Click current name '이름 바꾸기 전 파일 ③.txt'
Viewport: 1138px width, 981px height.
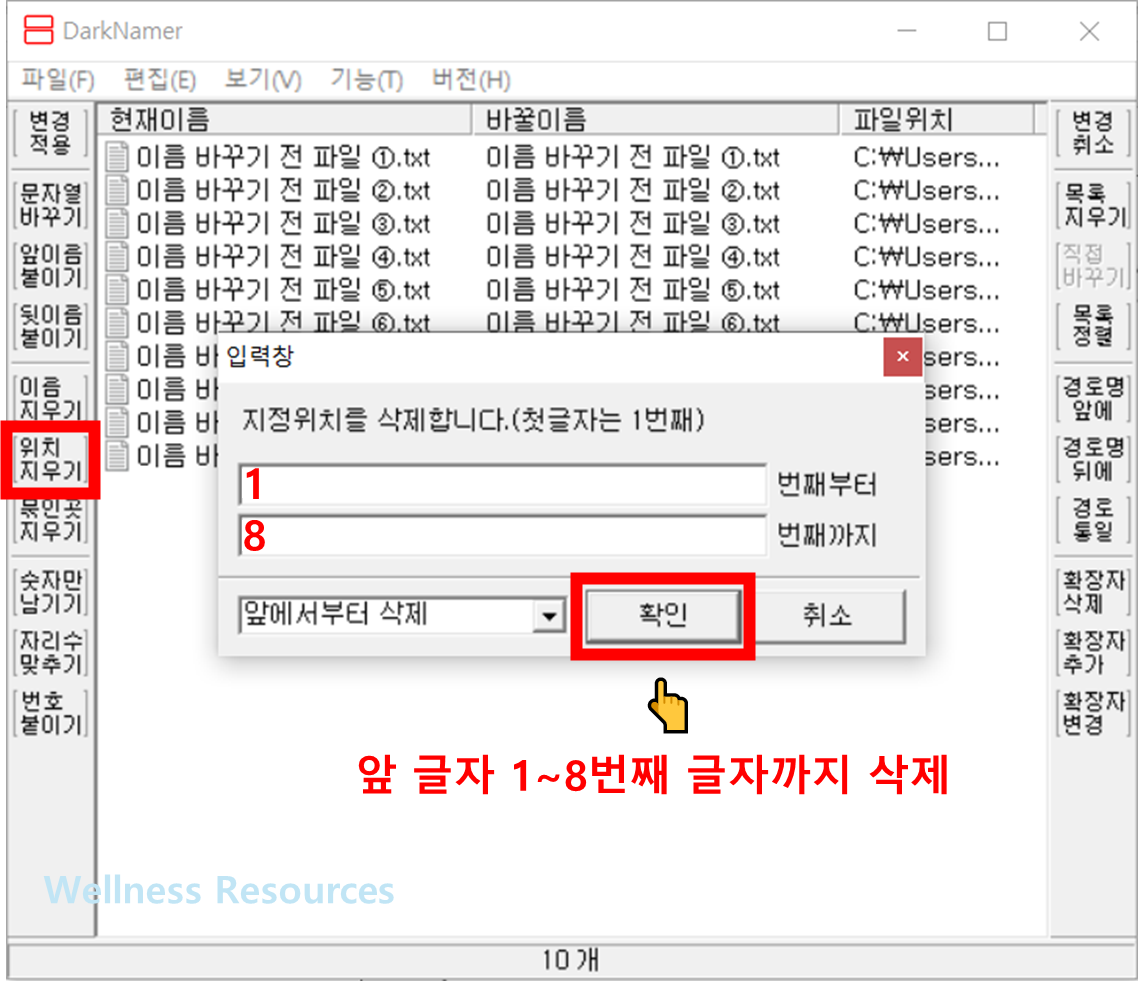(284, 224)
